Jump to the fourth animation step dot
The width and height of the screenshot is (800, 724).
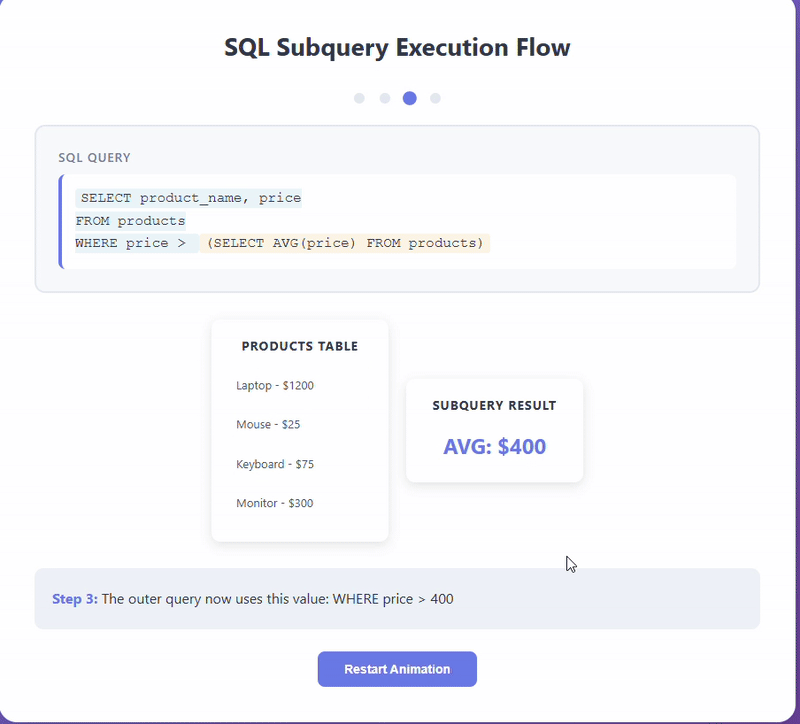point(435,98)
